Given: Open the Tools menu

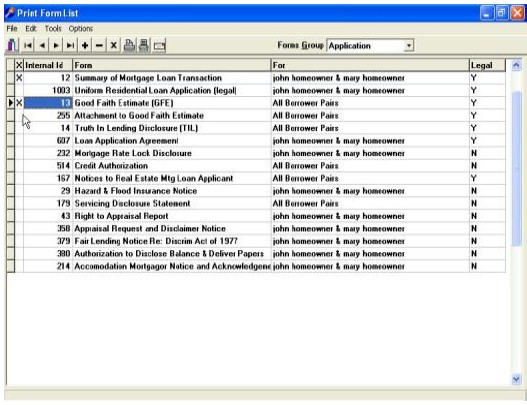Looking at the screenshot, I should click(53, 29).
